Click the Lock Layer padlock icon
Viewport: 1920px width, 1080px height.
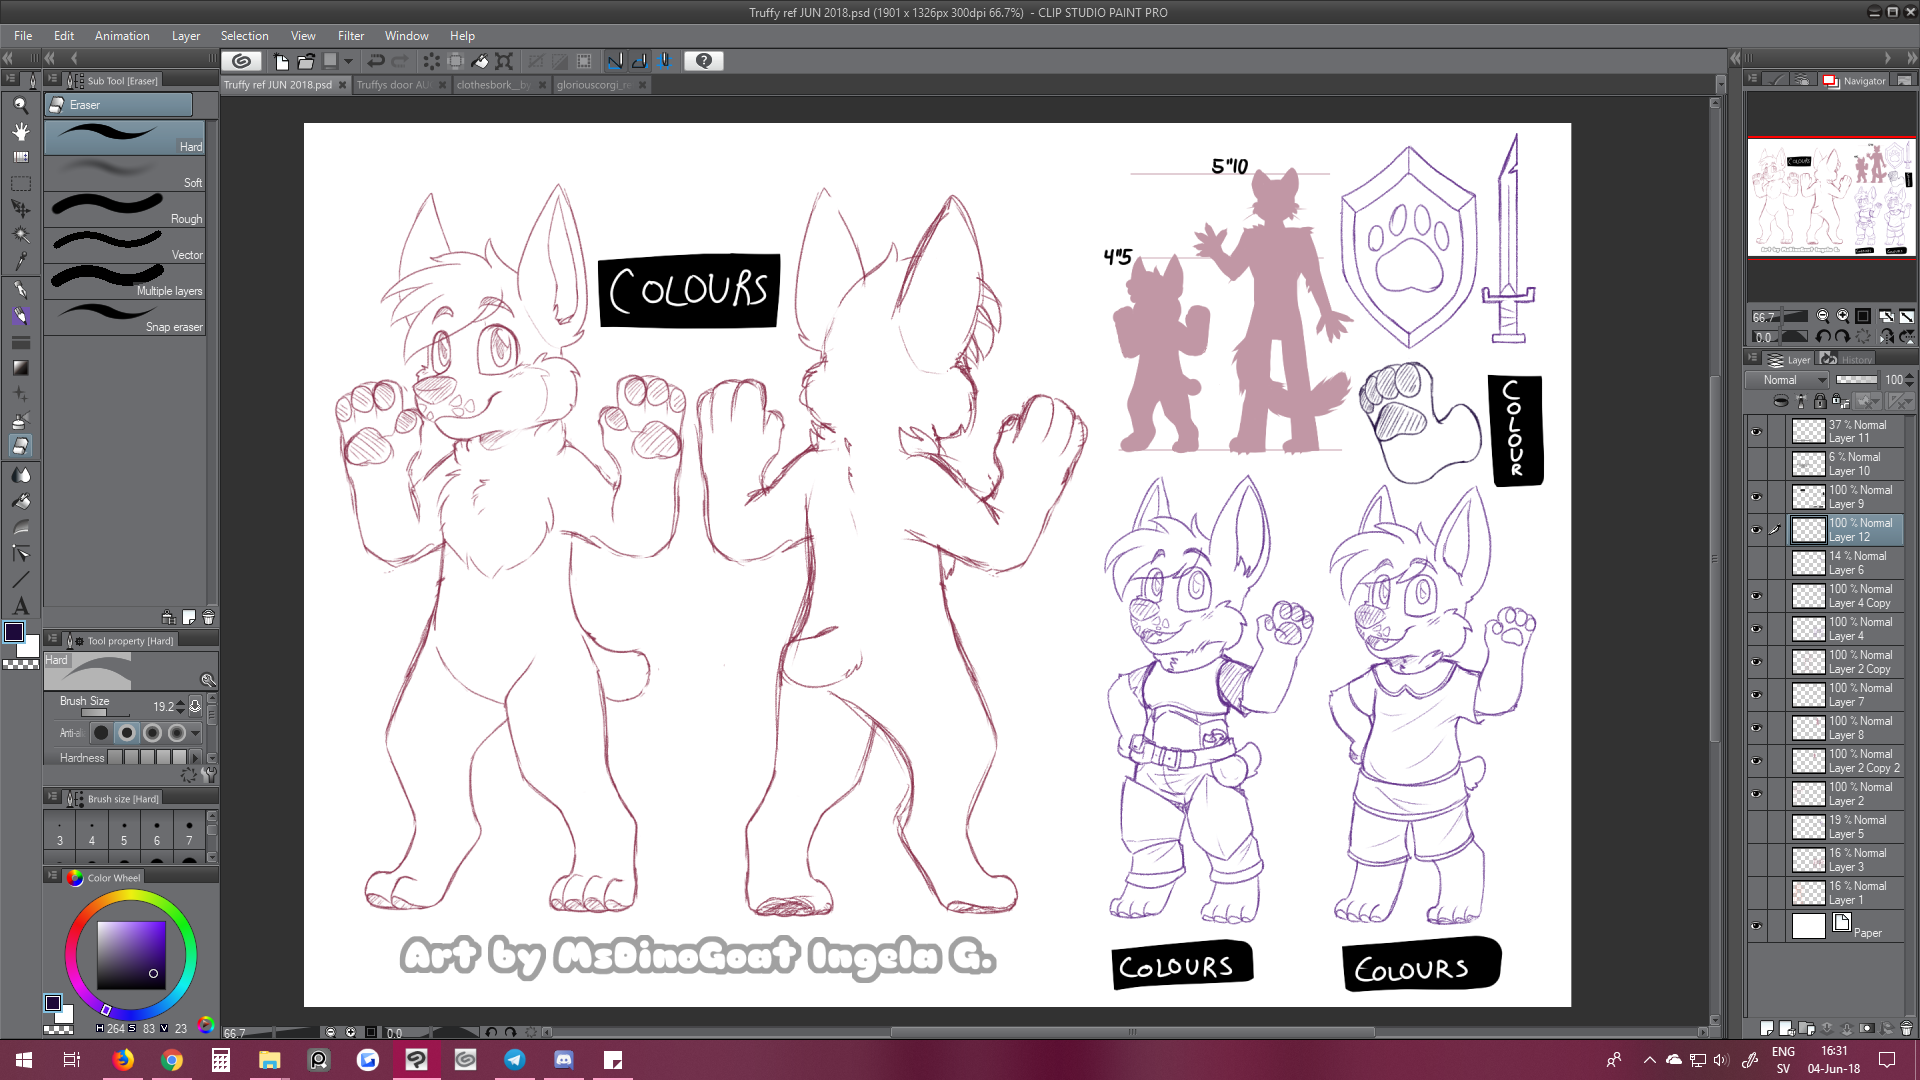[x=1820, y=401]
